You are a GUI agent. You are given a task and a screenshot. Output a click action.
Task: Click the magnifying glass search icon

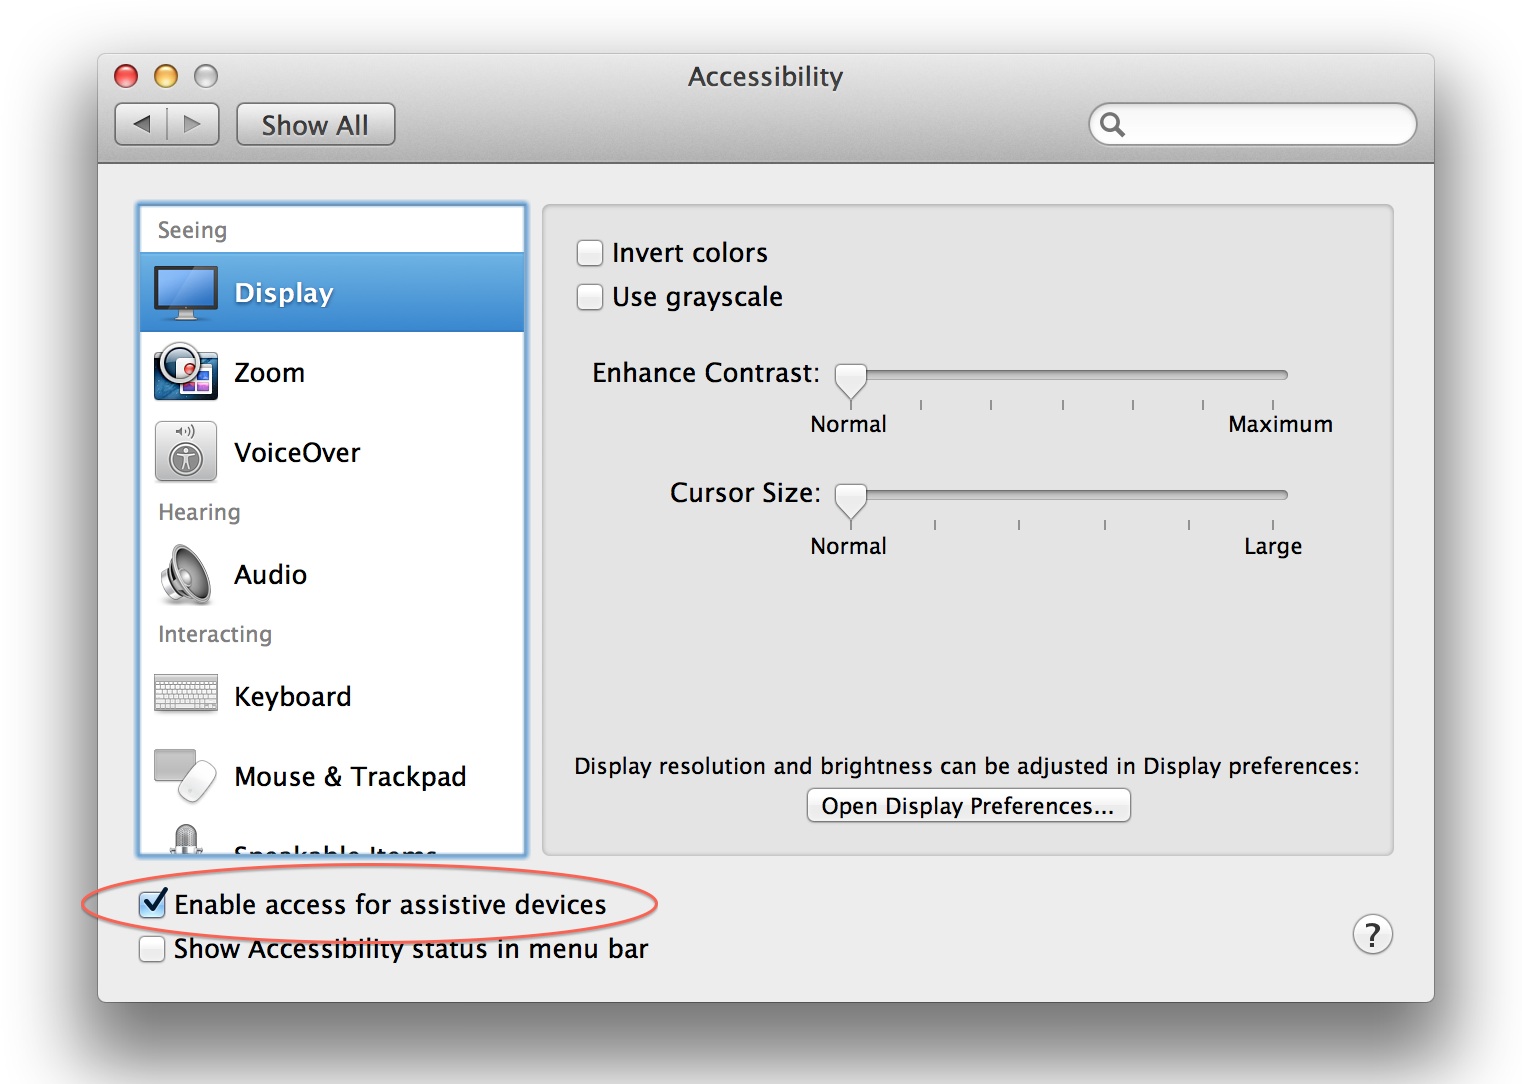(1112, 125)
